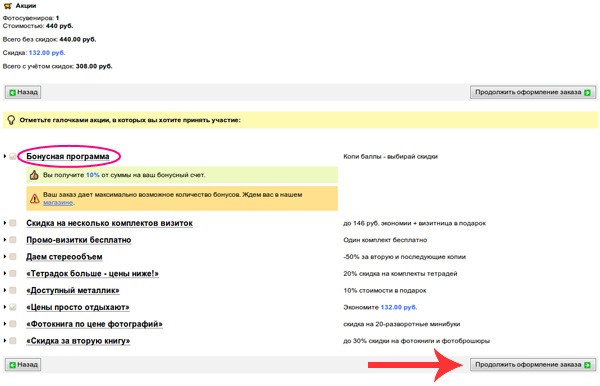The height and width of the screenshot is (386, 600).
Task: Click the 10% value in bonus message
Action: (93, 175)
